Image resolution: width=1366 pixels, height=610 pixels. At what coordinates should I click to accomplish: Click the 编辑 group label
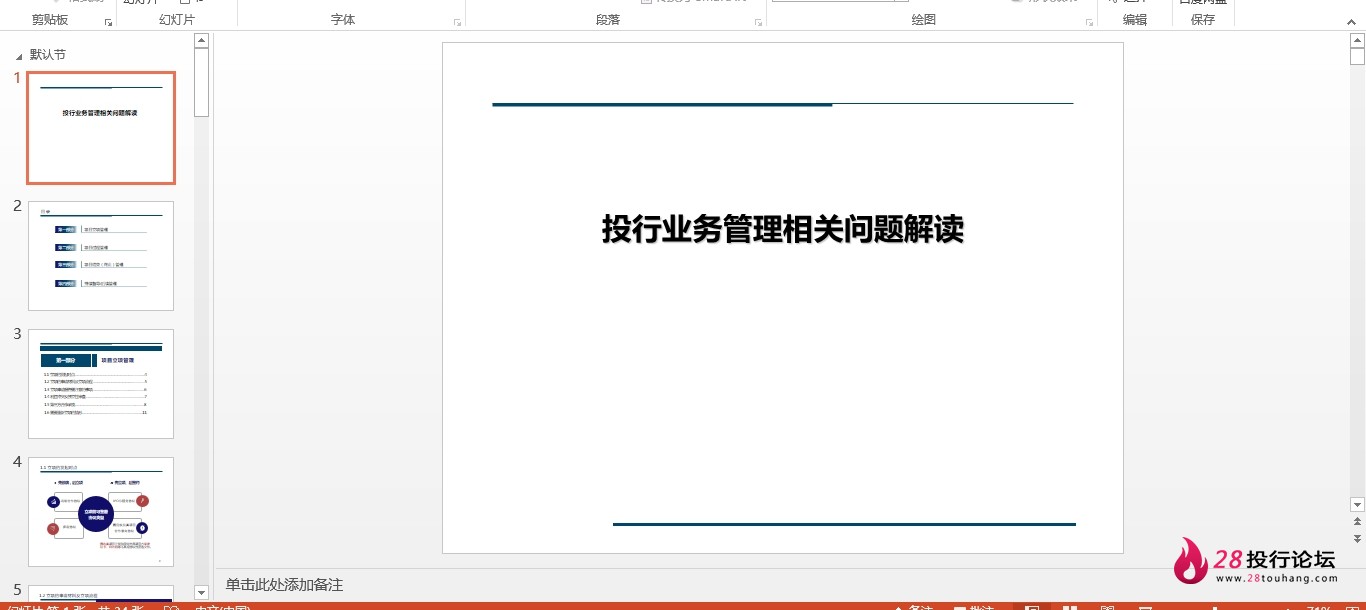tap(1135, 20)
